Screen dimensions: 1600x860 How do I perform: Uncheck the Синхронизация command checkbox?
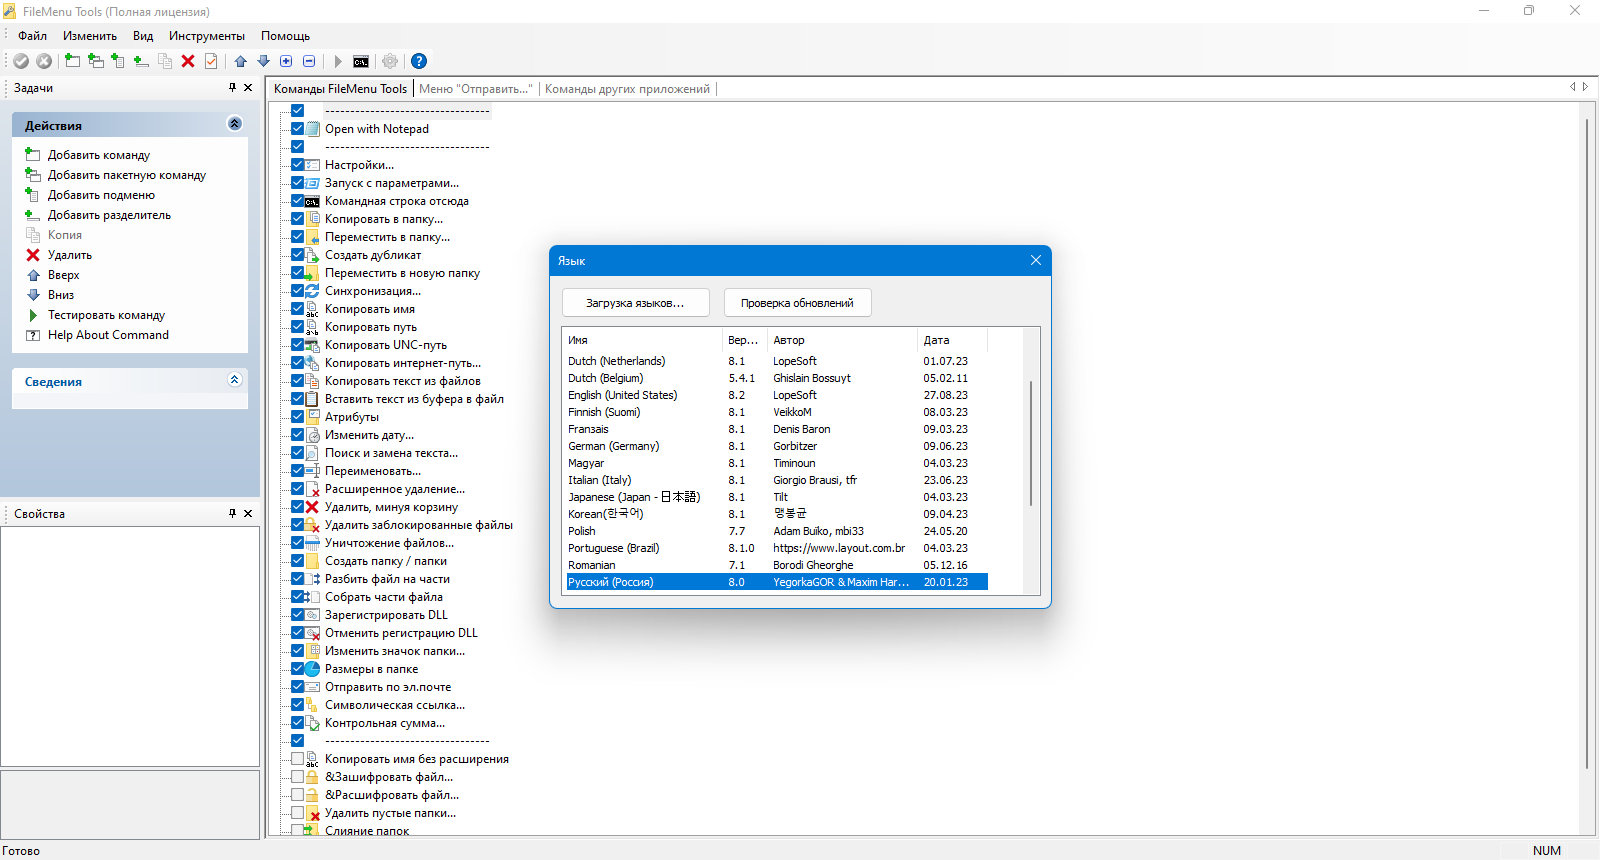click(x=297, y=290)
